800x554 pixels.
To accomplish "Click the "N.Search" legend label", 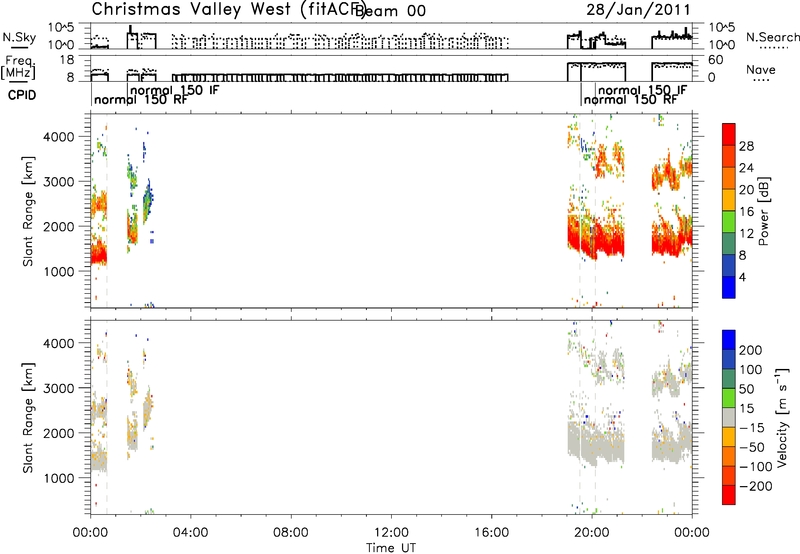I will [x=773, y=37].
